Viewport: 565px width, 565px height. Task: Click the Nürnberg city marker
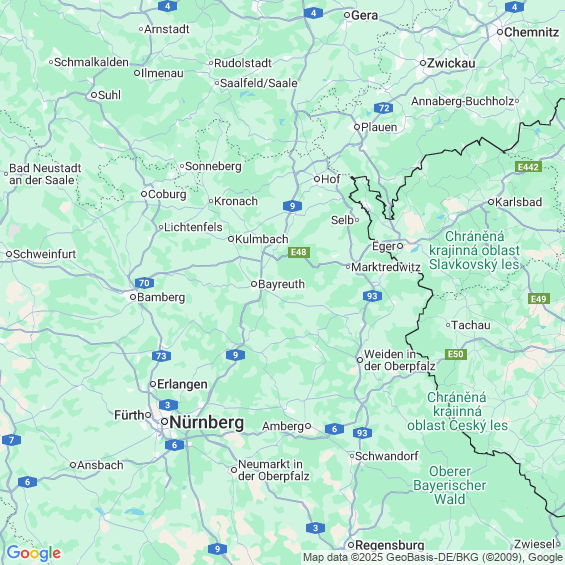coord(165,421)
